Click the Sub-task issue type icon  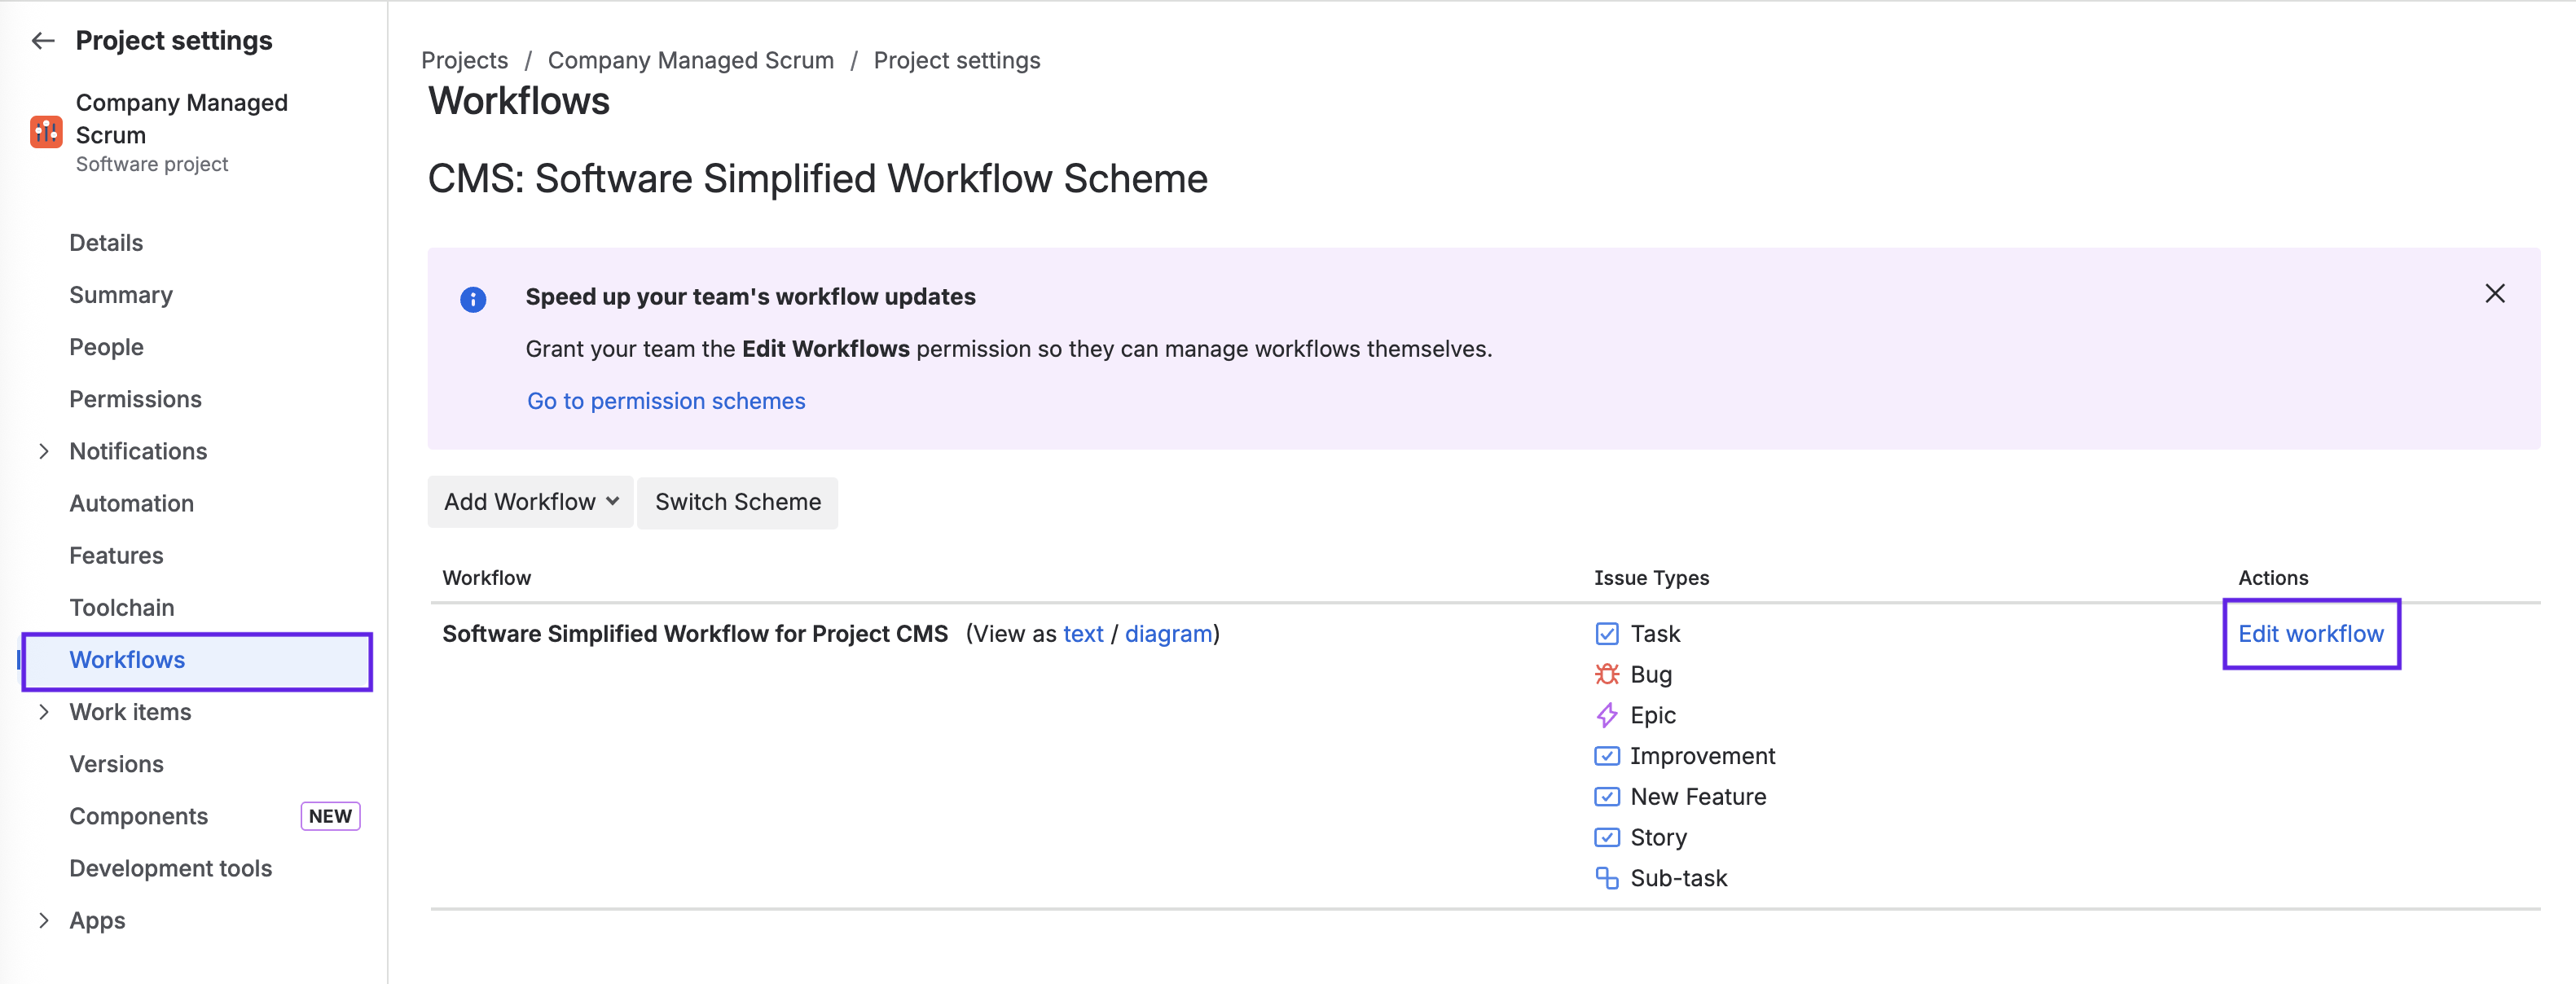pos(1607,878)
